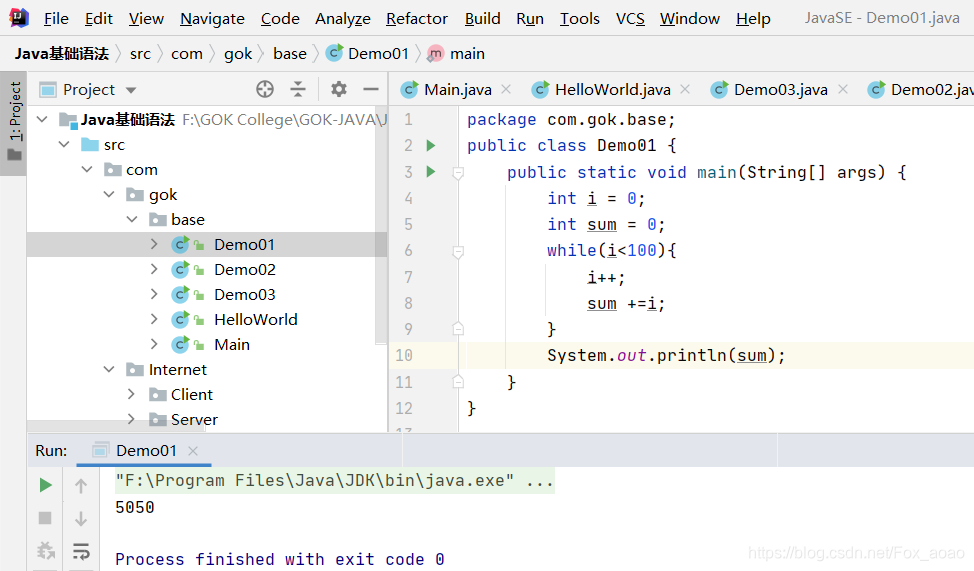Stop the running process square button
The height and width of the screenshot is (571, 974).
(45, 518)
